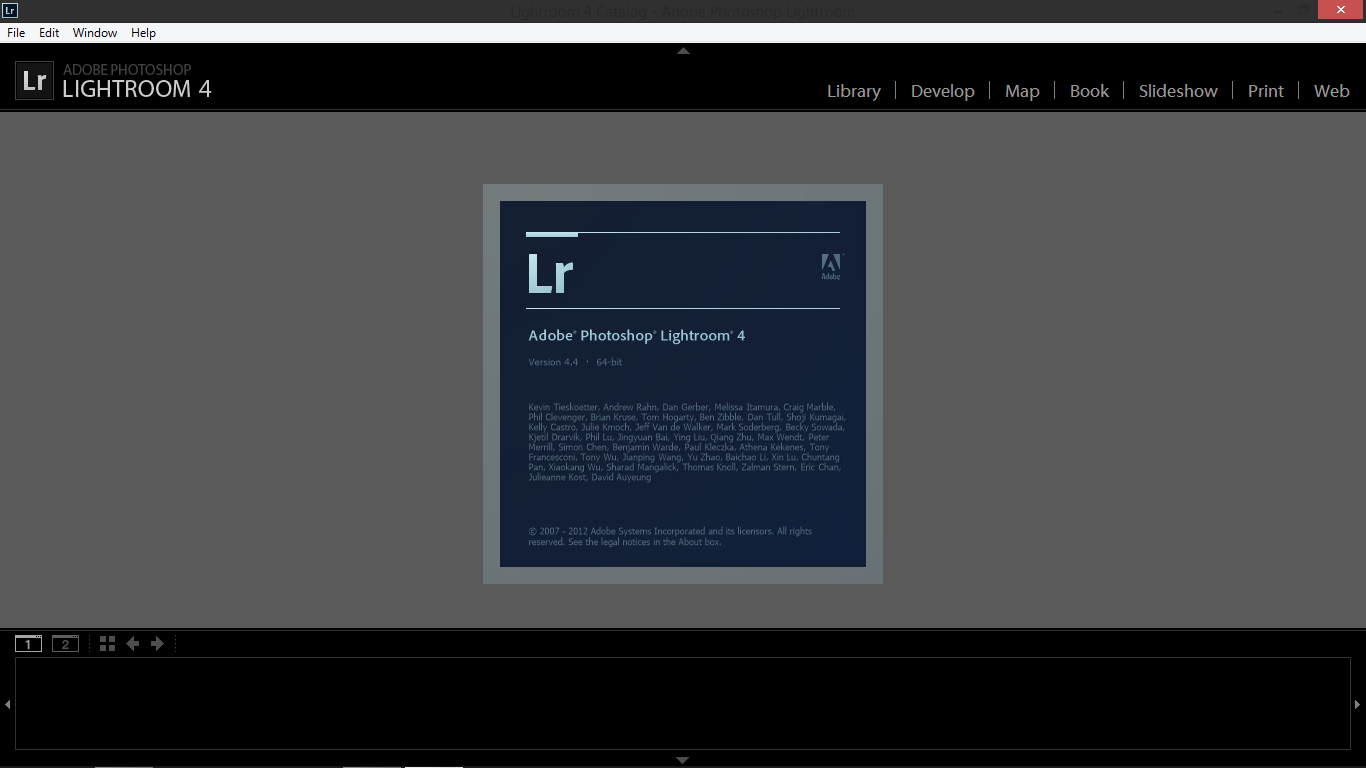The image size is (1366, 768).
Task: Switch to the Web module
Action: (1331, 91)
